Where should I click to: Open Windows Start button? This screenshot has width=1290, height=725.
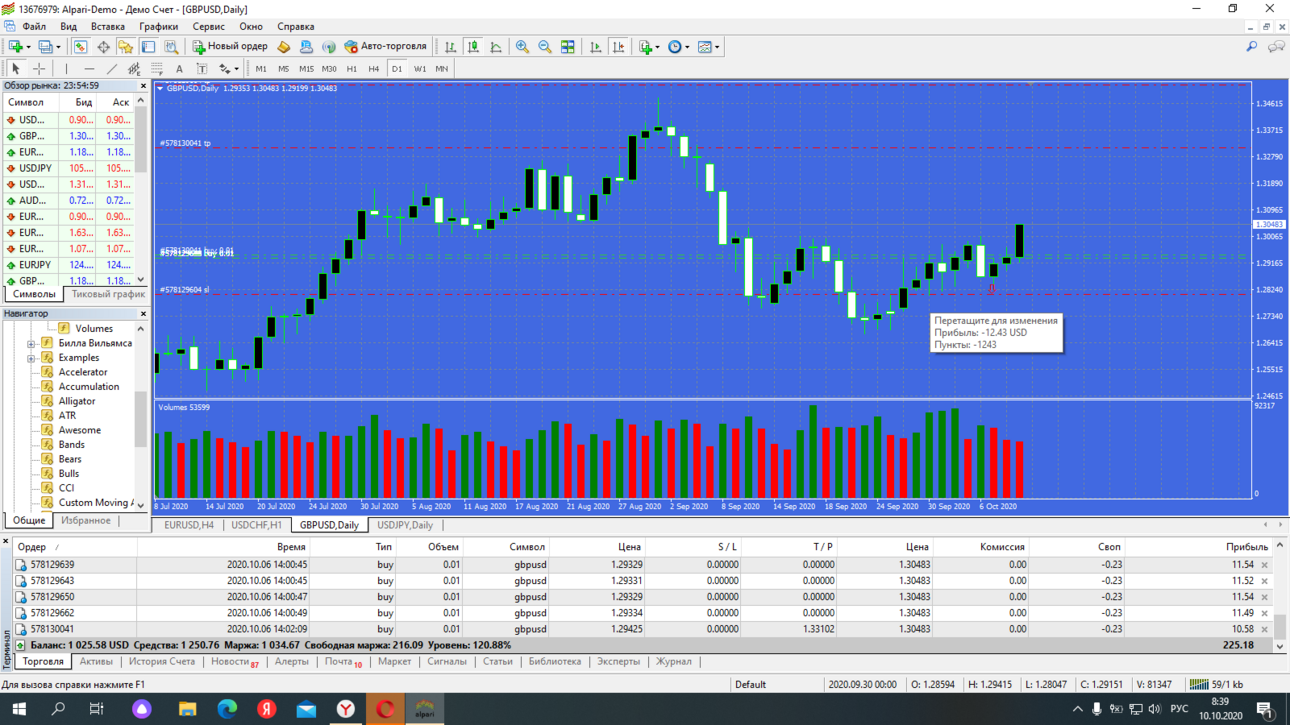(19, 709)
